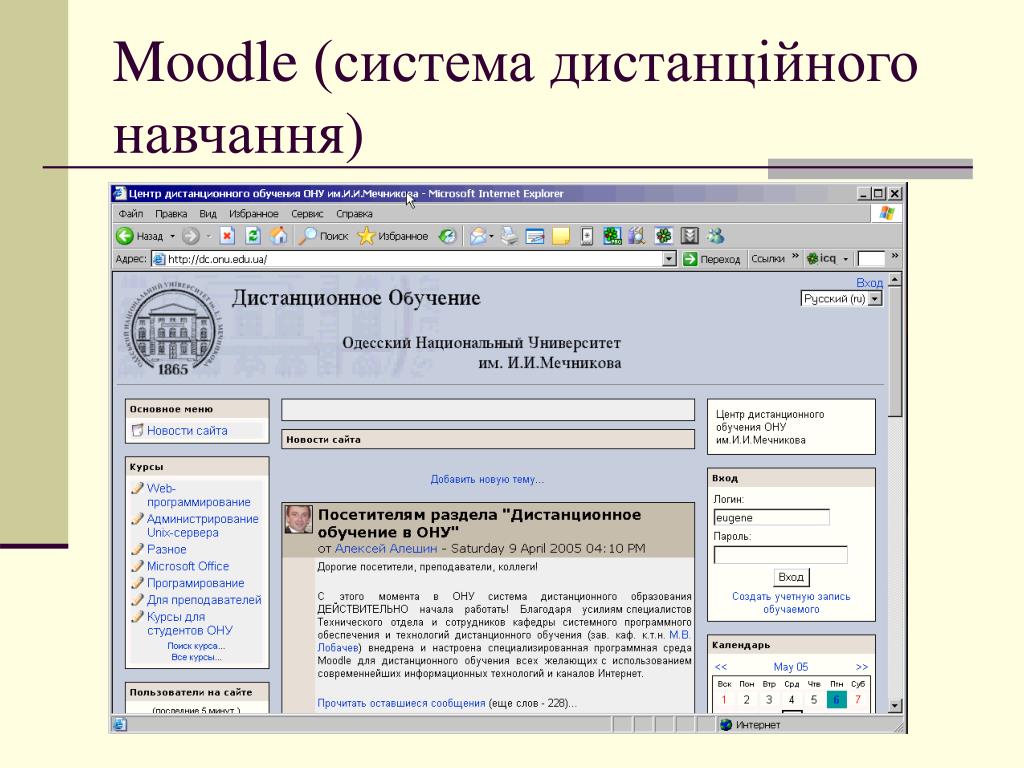Go to previous month in calendar

pyautogui.click(x=721, y=667)
